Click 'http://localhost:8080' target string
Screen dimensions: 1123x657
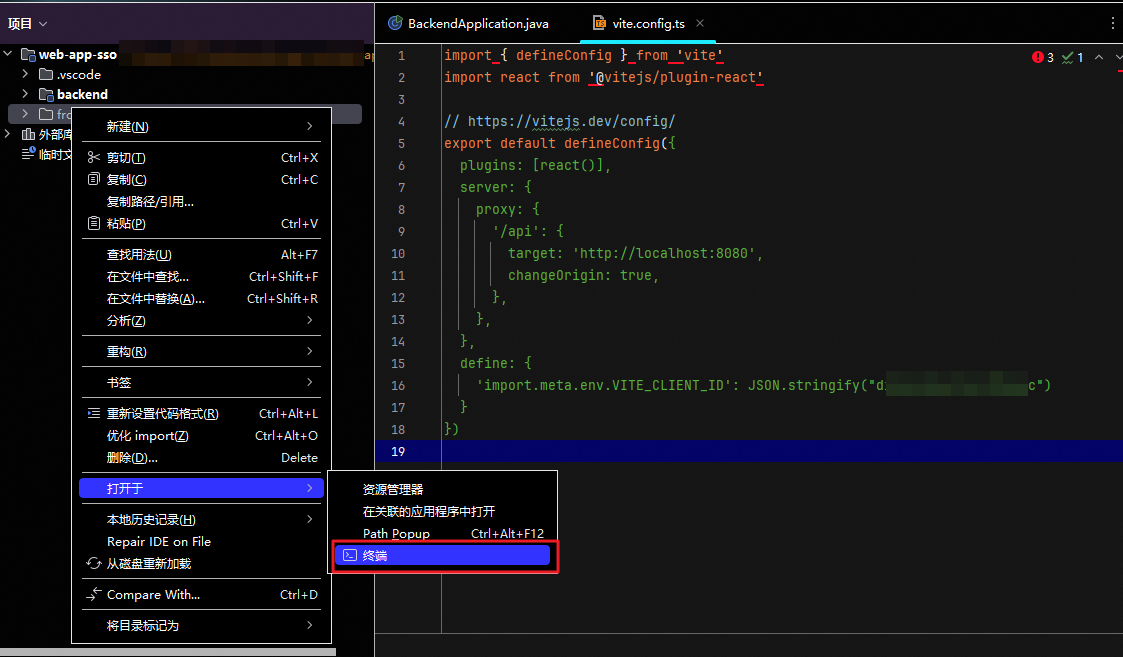pos(664,254)
